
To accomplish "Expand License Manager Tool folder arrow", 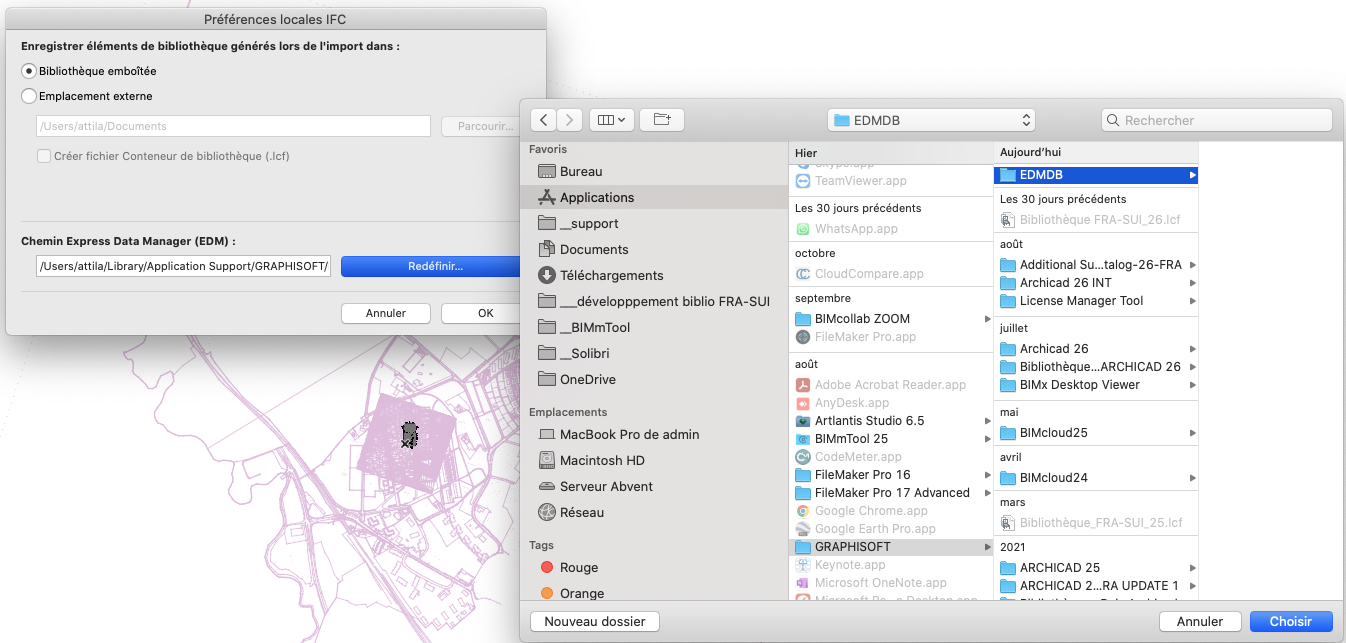I will (1191, 301).
